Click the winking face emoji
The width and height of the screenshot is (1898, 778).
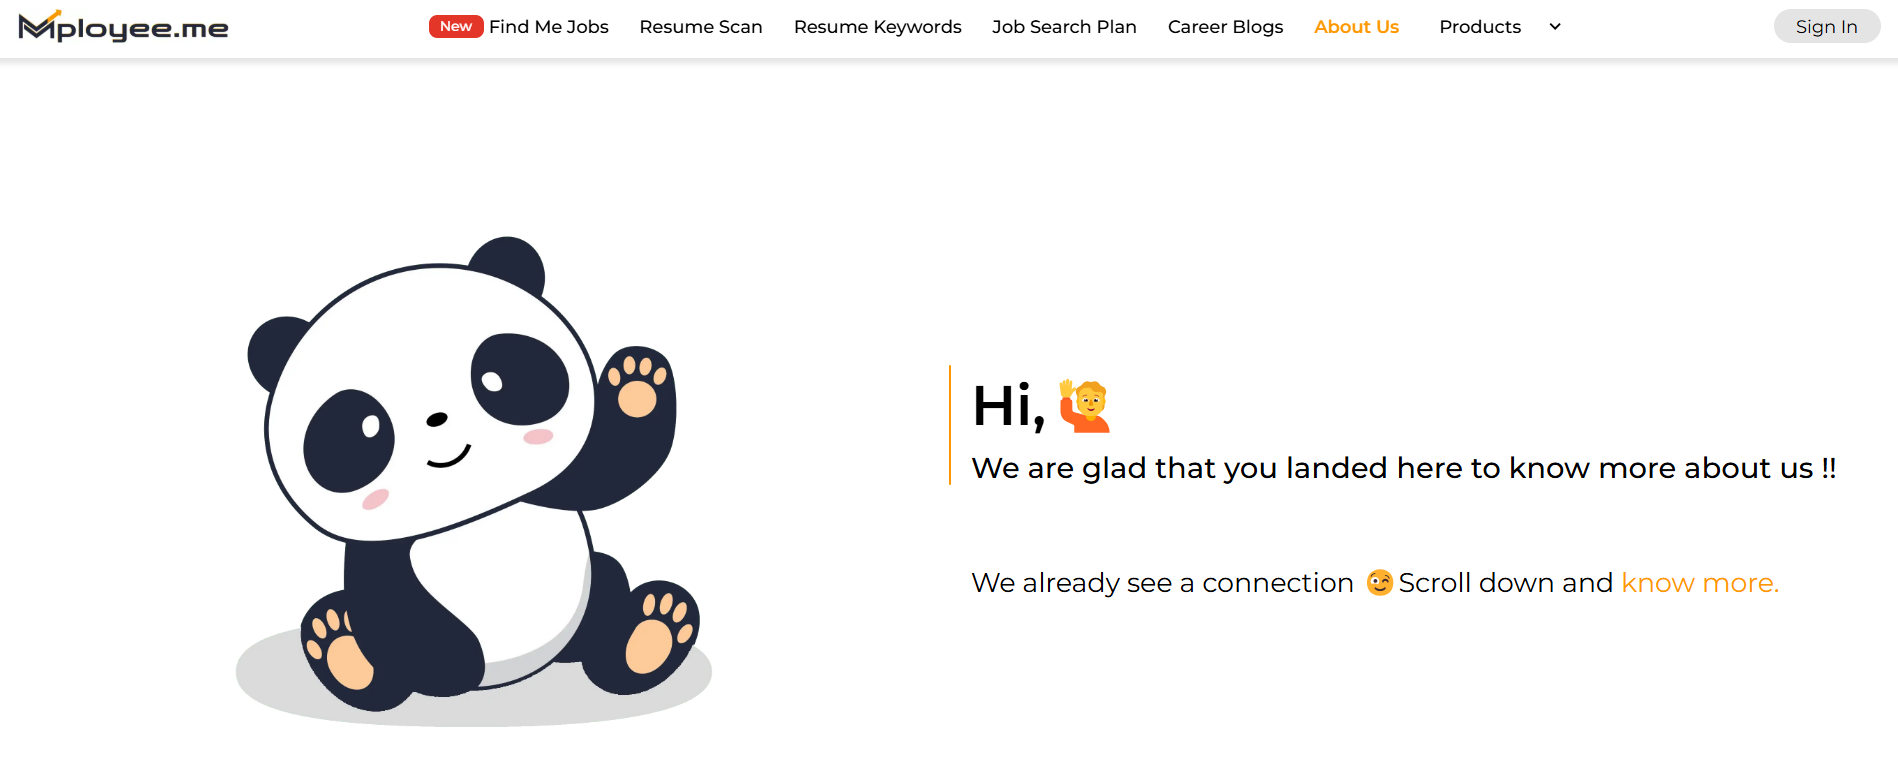click(1379, 582)
